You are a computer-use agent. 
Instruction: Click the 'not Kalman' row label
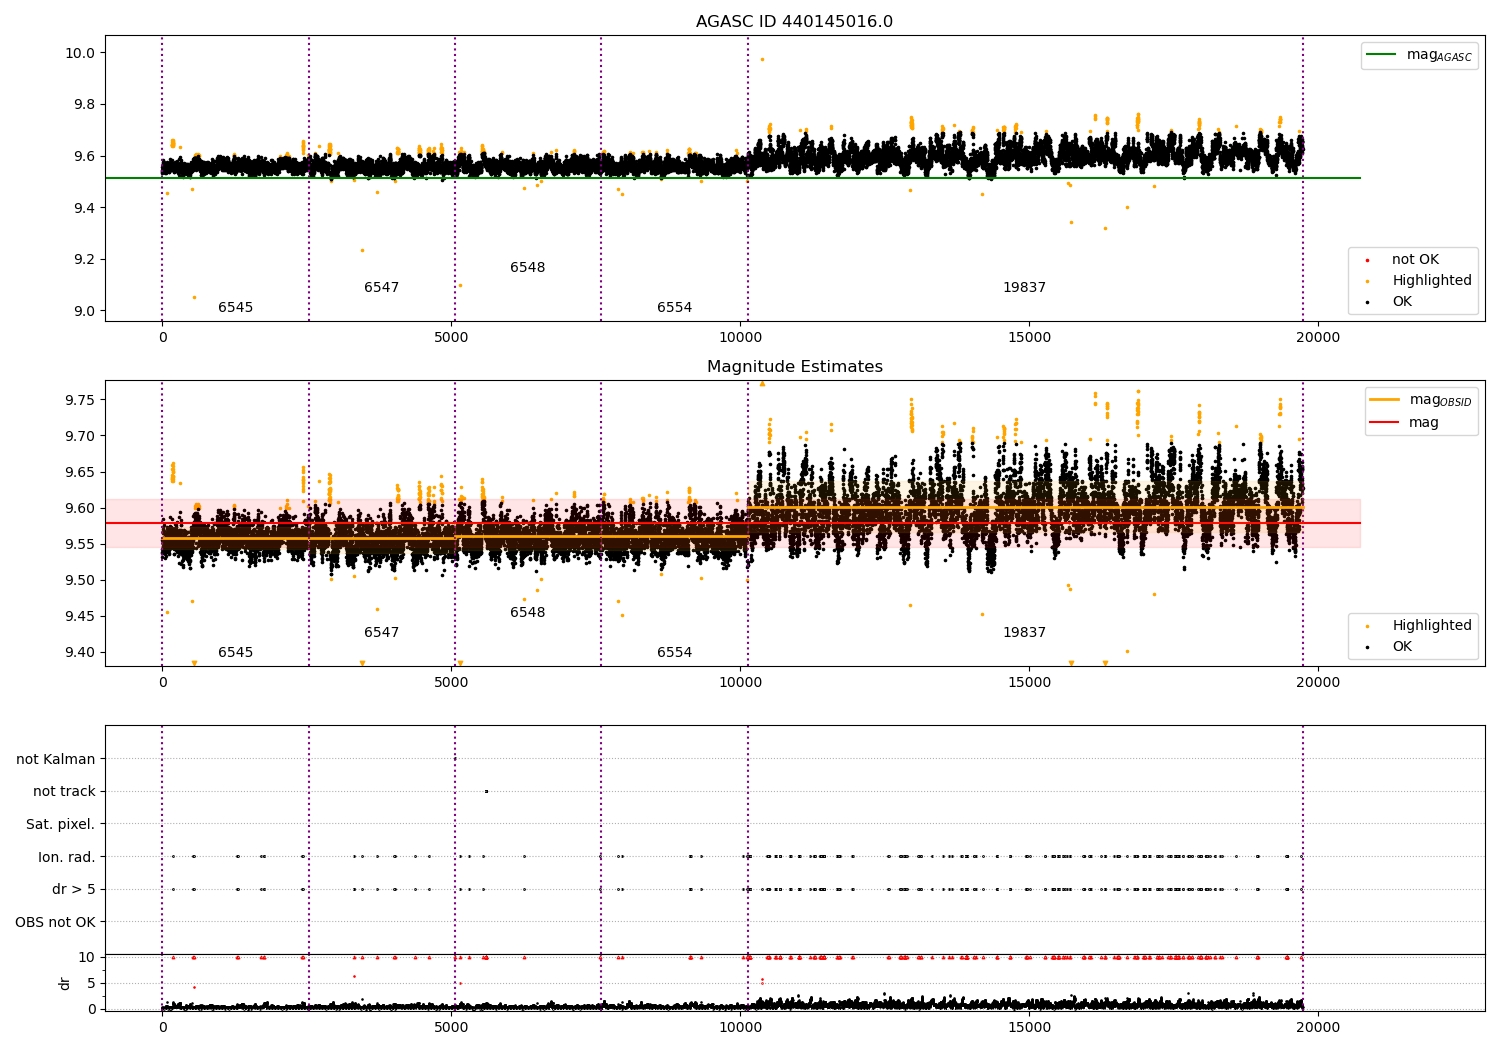click(x=56, y=760)
